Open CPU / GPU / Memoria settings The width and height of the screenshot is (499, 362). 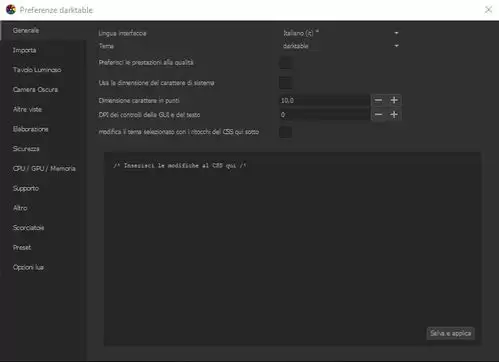(44, 168)
